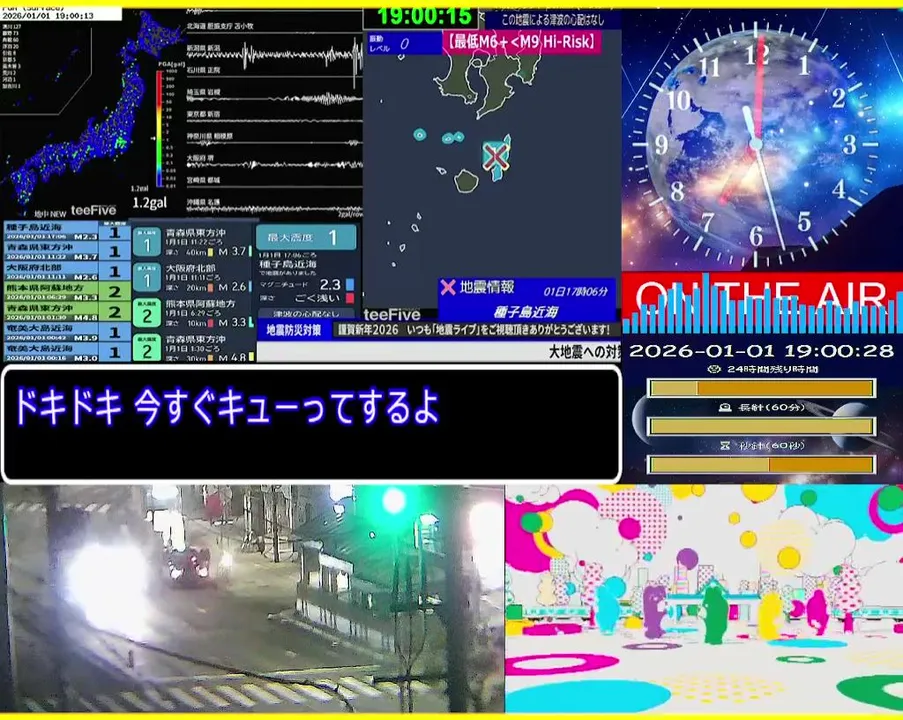Click the 津波の心配なし label
Screen dimensions: 903x720
(306, 314)
